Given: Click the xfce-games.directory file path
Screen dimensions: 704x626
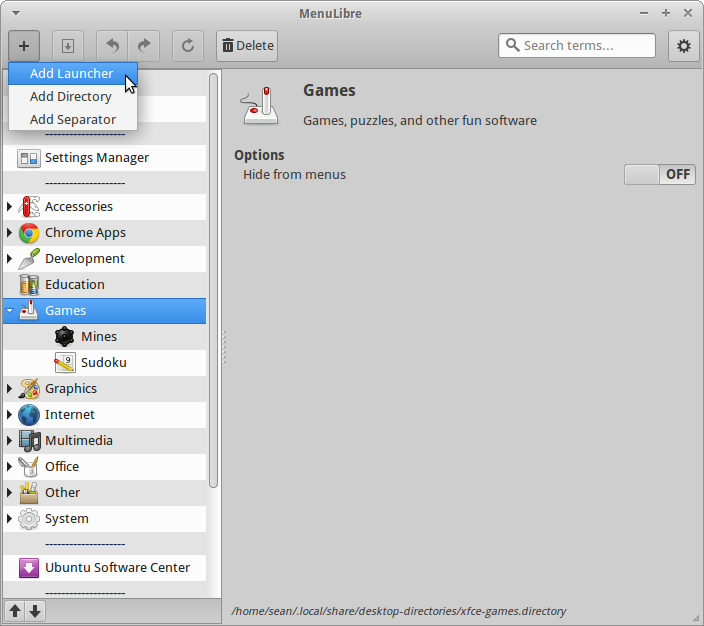Looking at the screenshot, I should click(398, 611).
